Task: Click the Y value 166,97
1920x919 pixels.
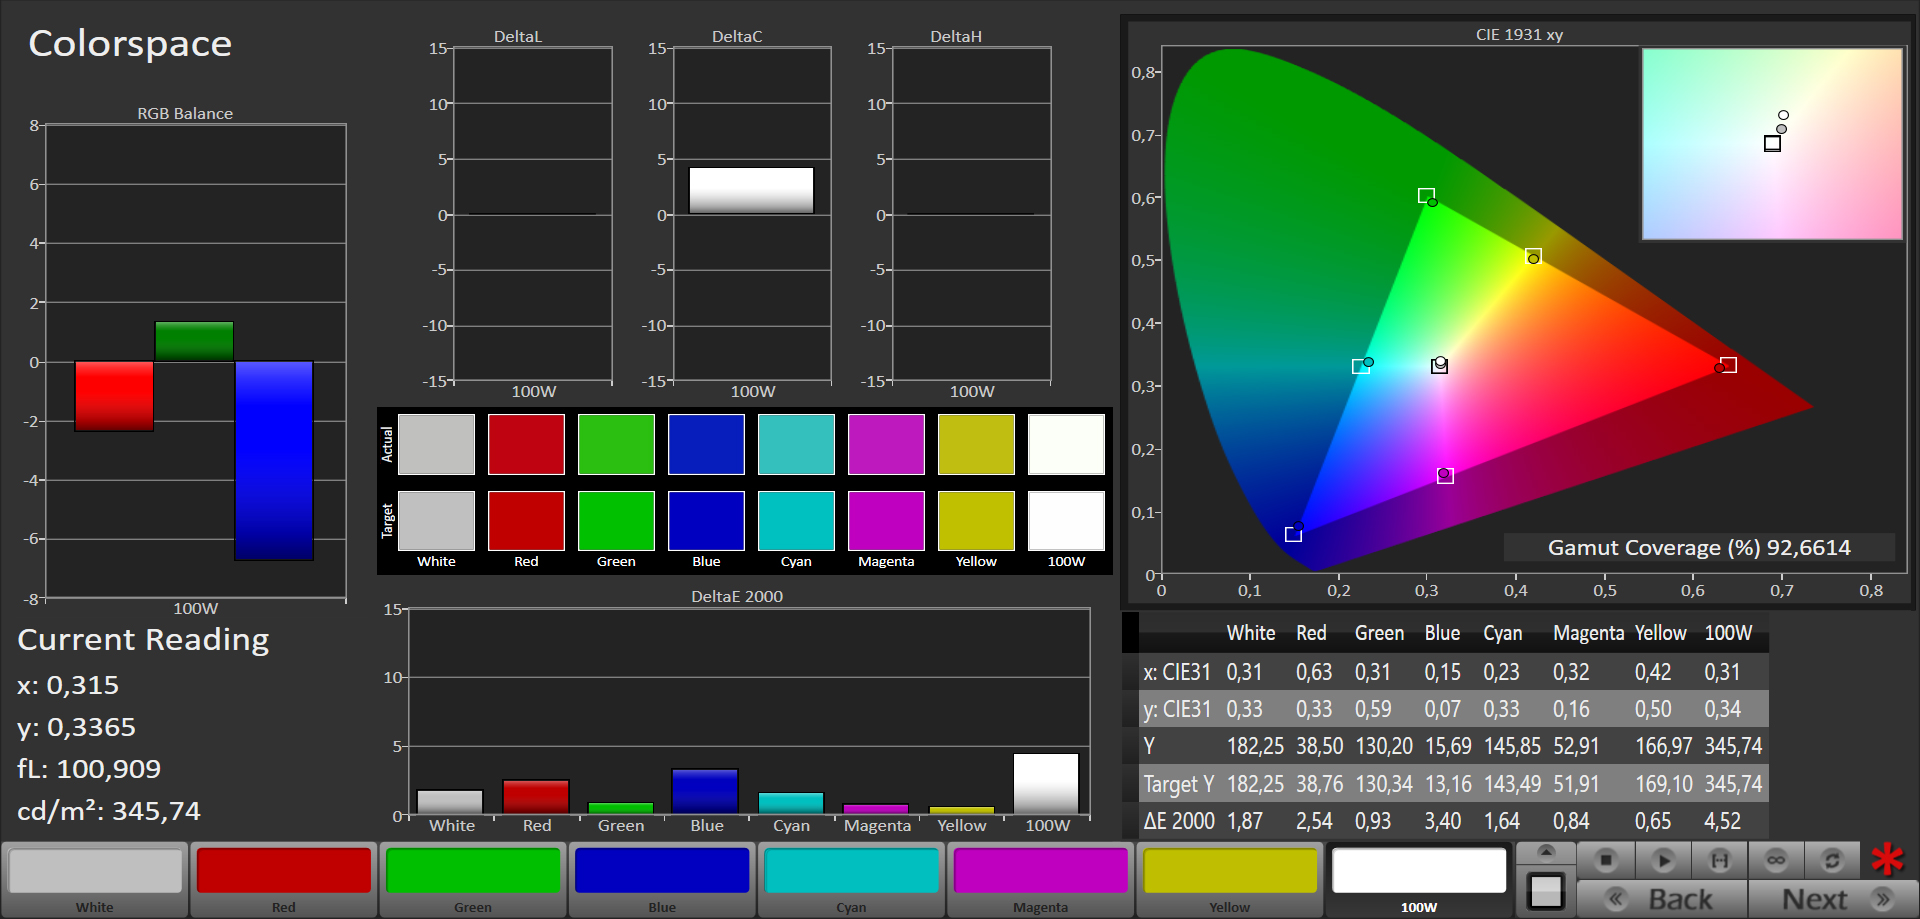Action: 1663,746
